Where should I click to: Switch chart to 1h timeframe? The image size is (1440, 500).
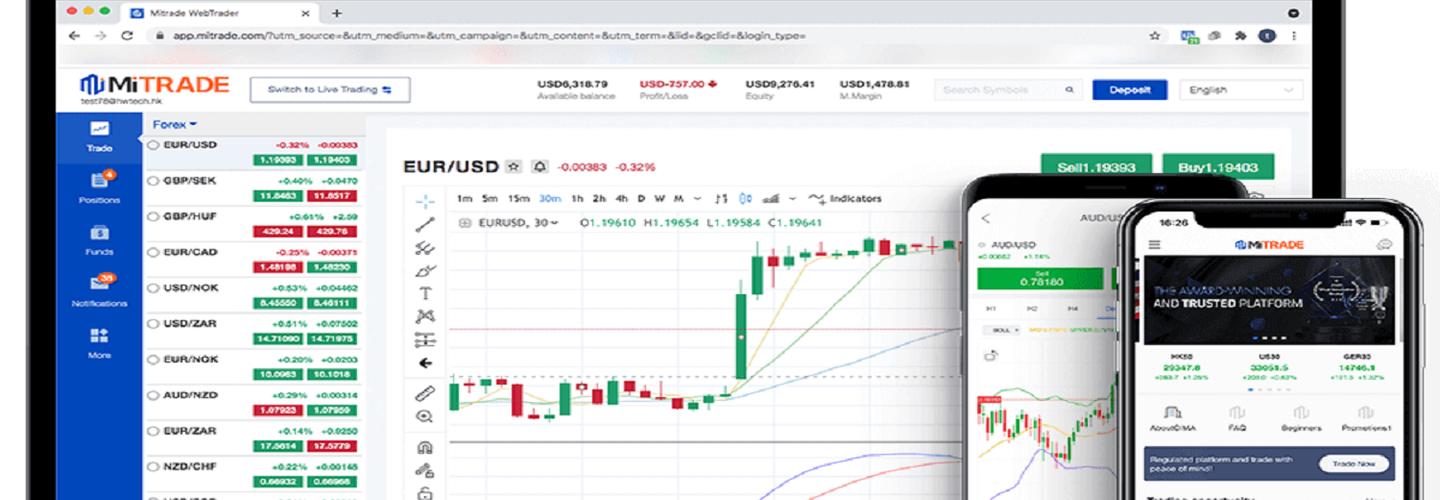[x=577, y=198]
